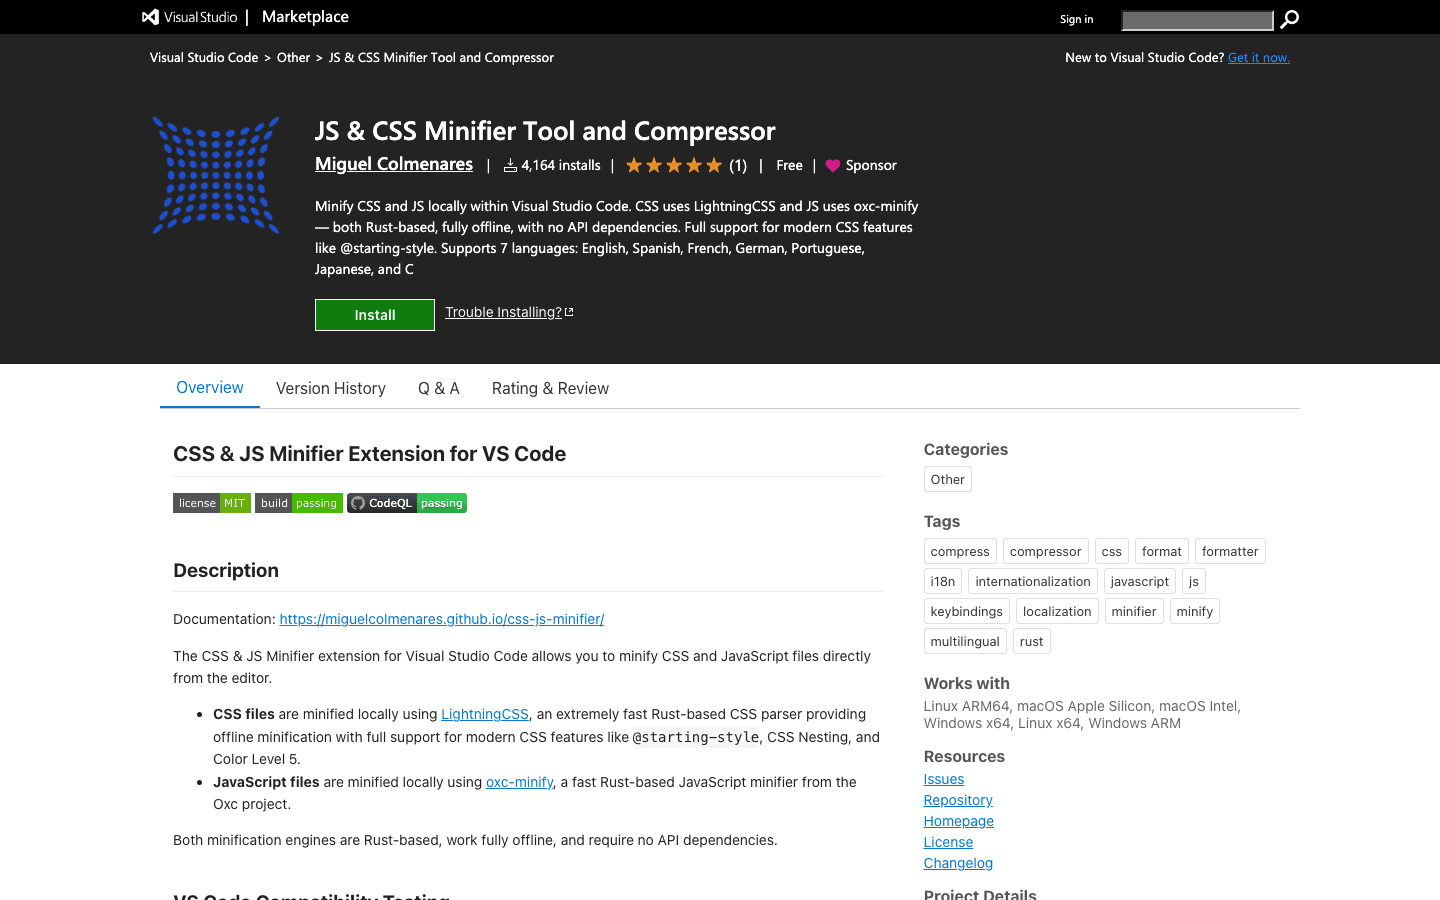Open the Other breadcrumb link

(x=293, y=58)
